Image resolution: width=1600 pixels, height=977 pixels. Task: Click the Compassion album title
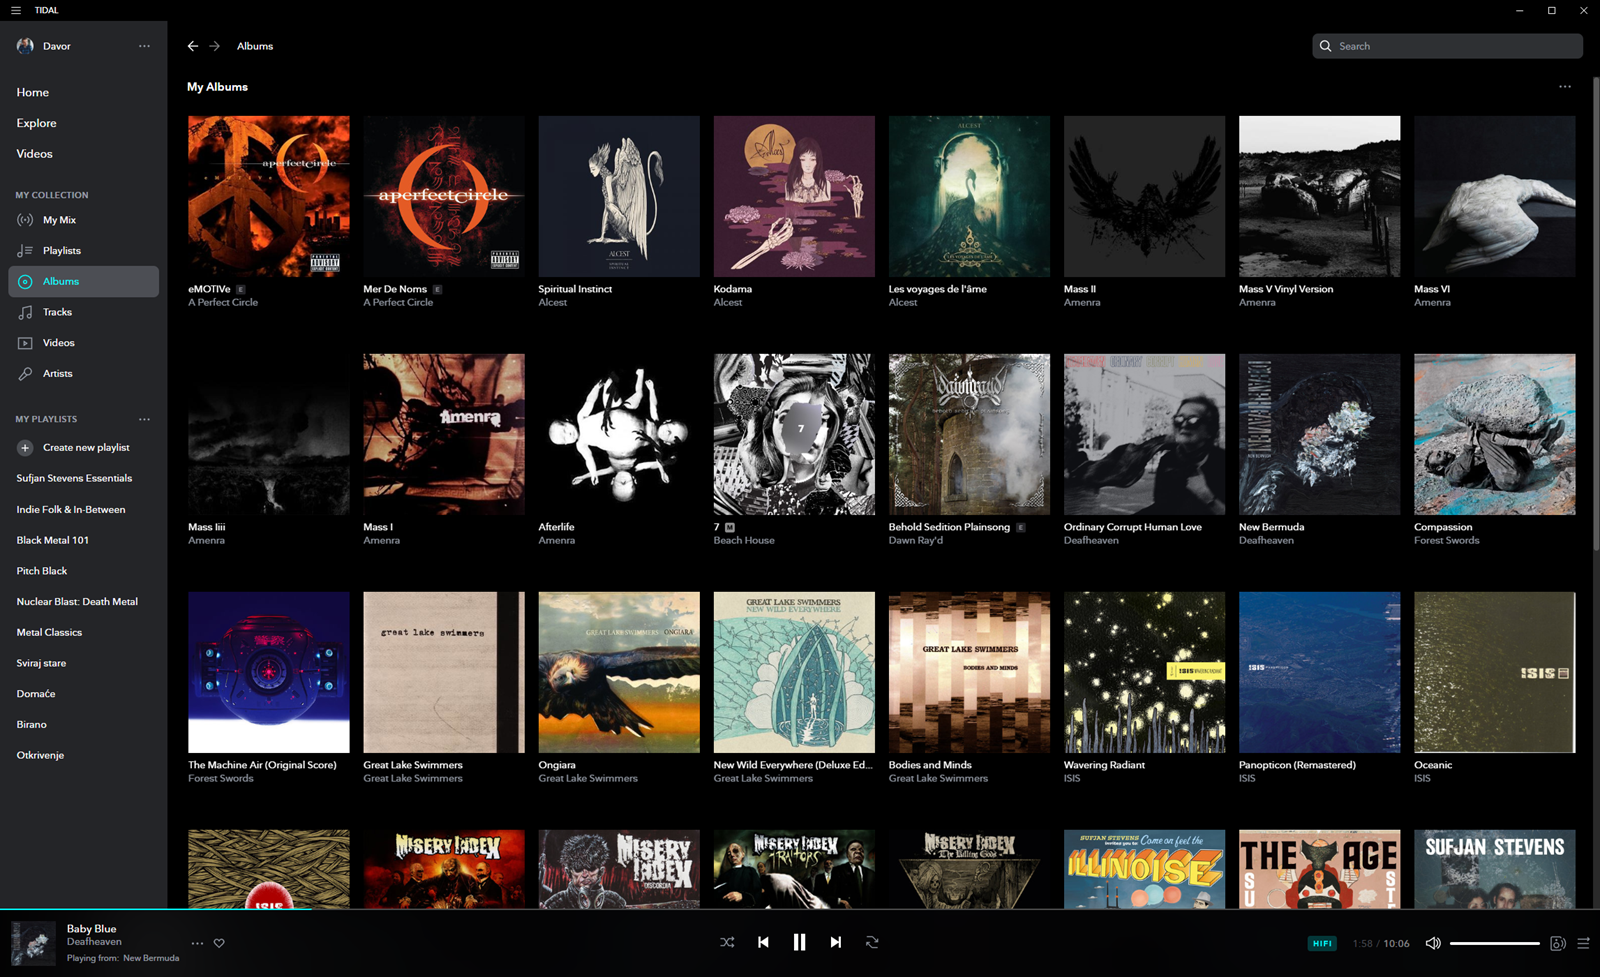1443,527
